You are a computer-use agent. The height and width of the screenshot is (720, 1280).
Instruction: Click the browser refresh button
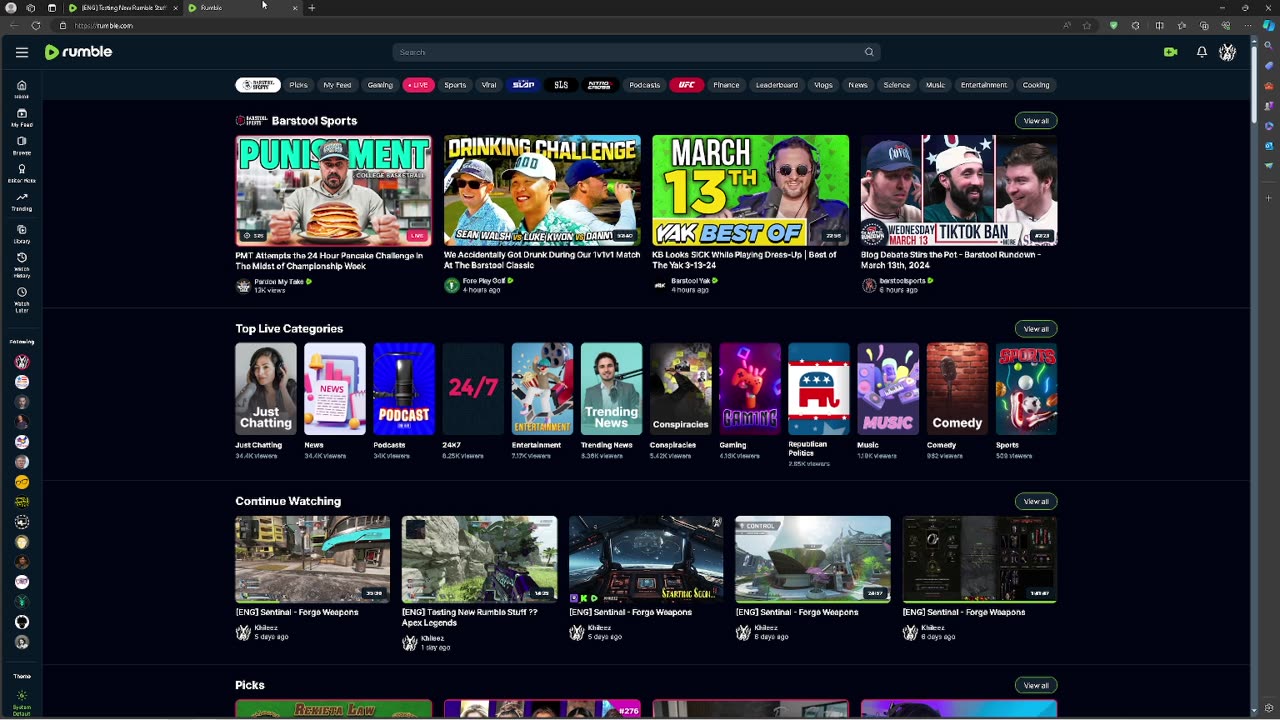[x=36, y=25]
